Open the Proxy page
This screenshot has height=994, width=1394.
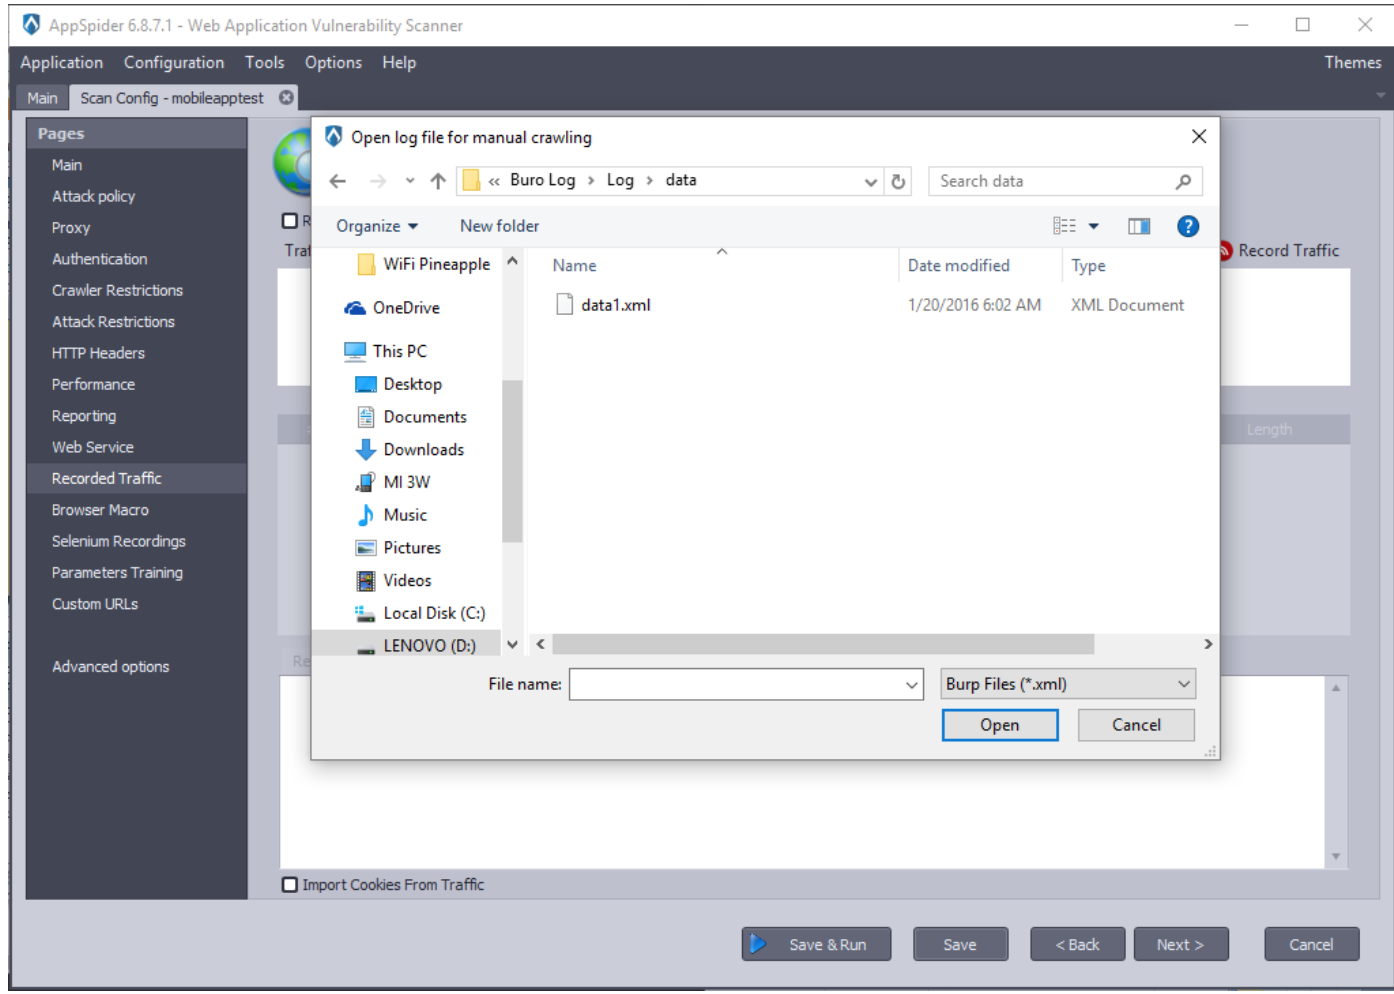(71, 228)
